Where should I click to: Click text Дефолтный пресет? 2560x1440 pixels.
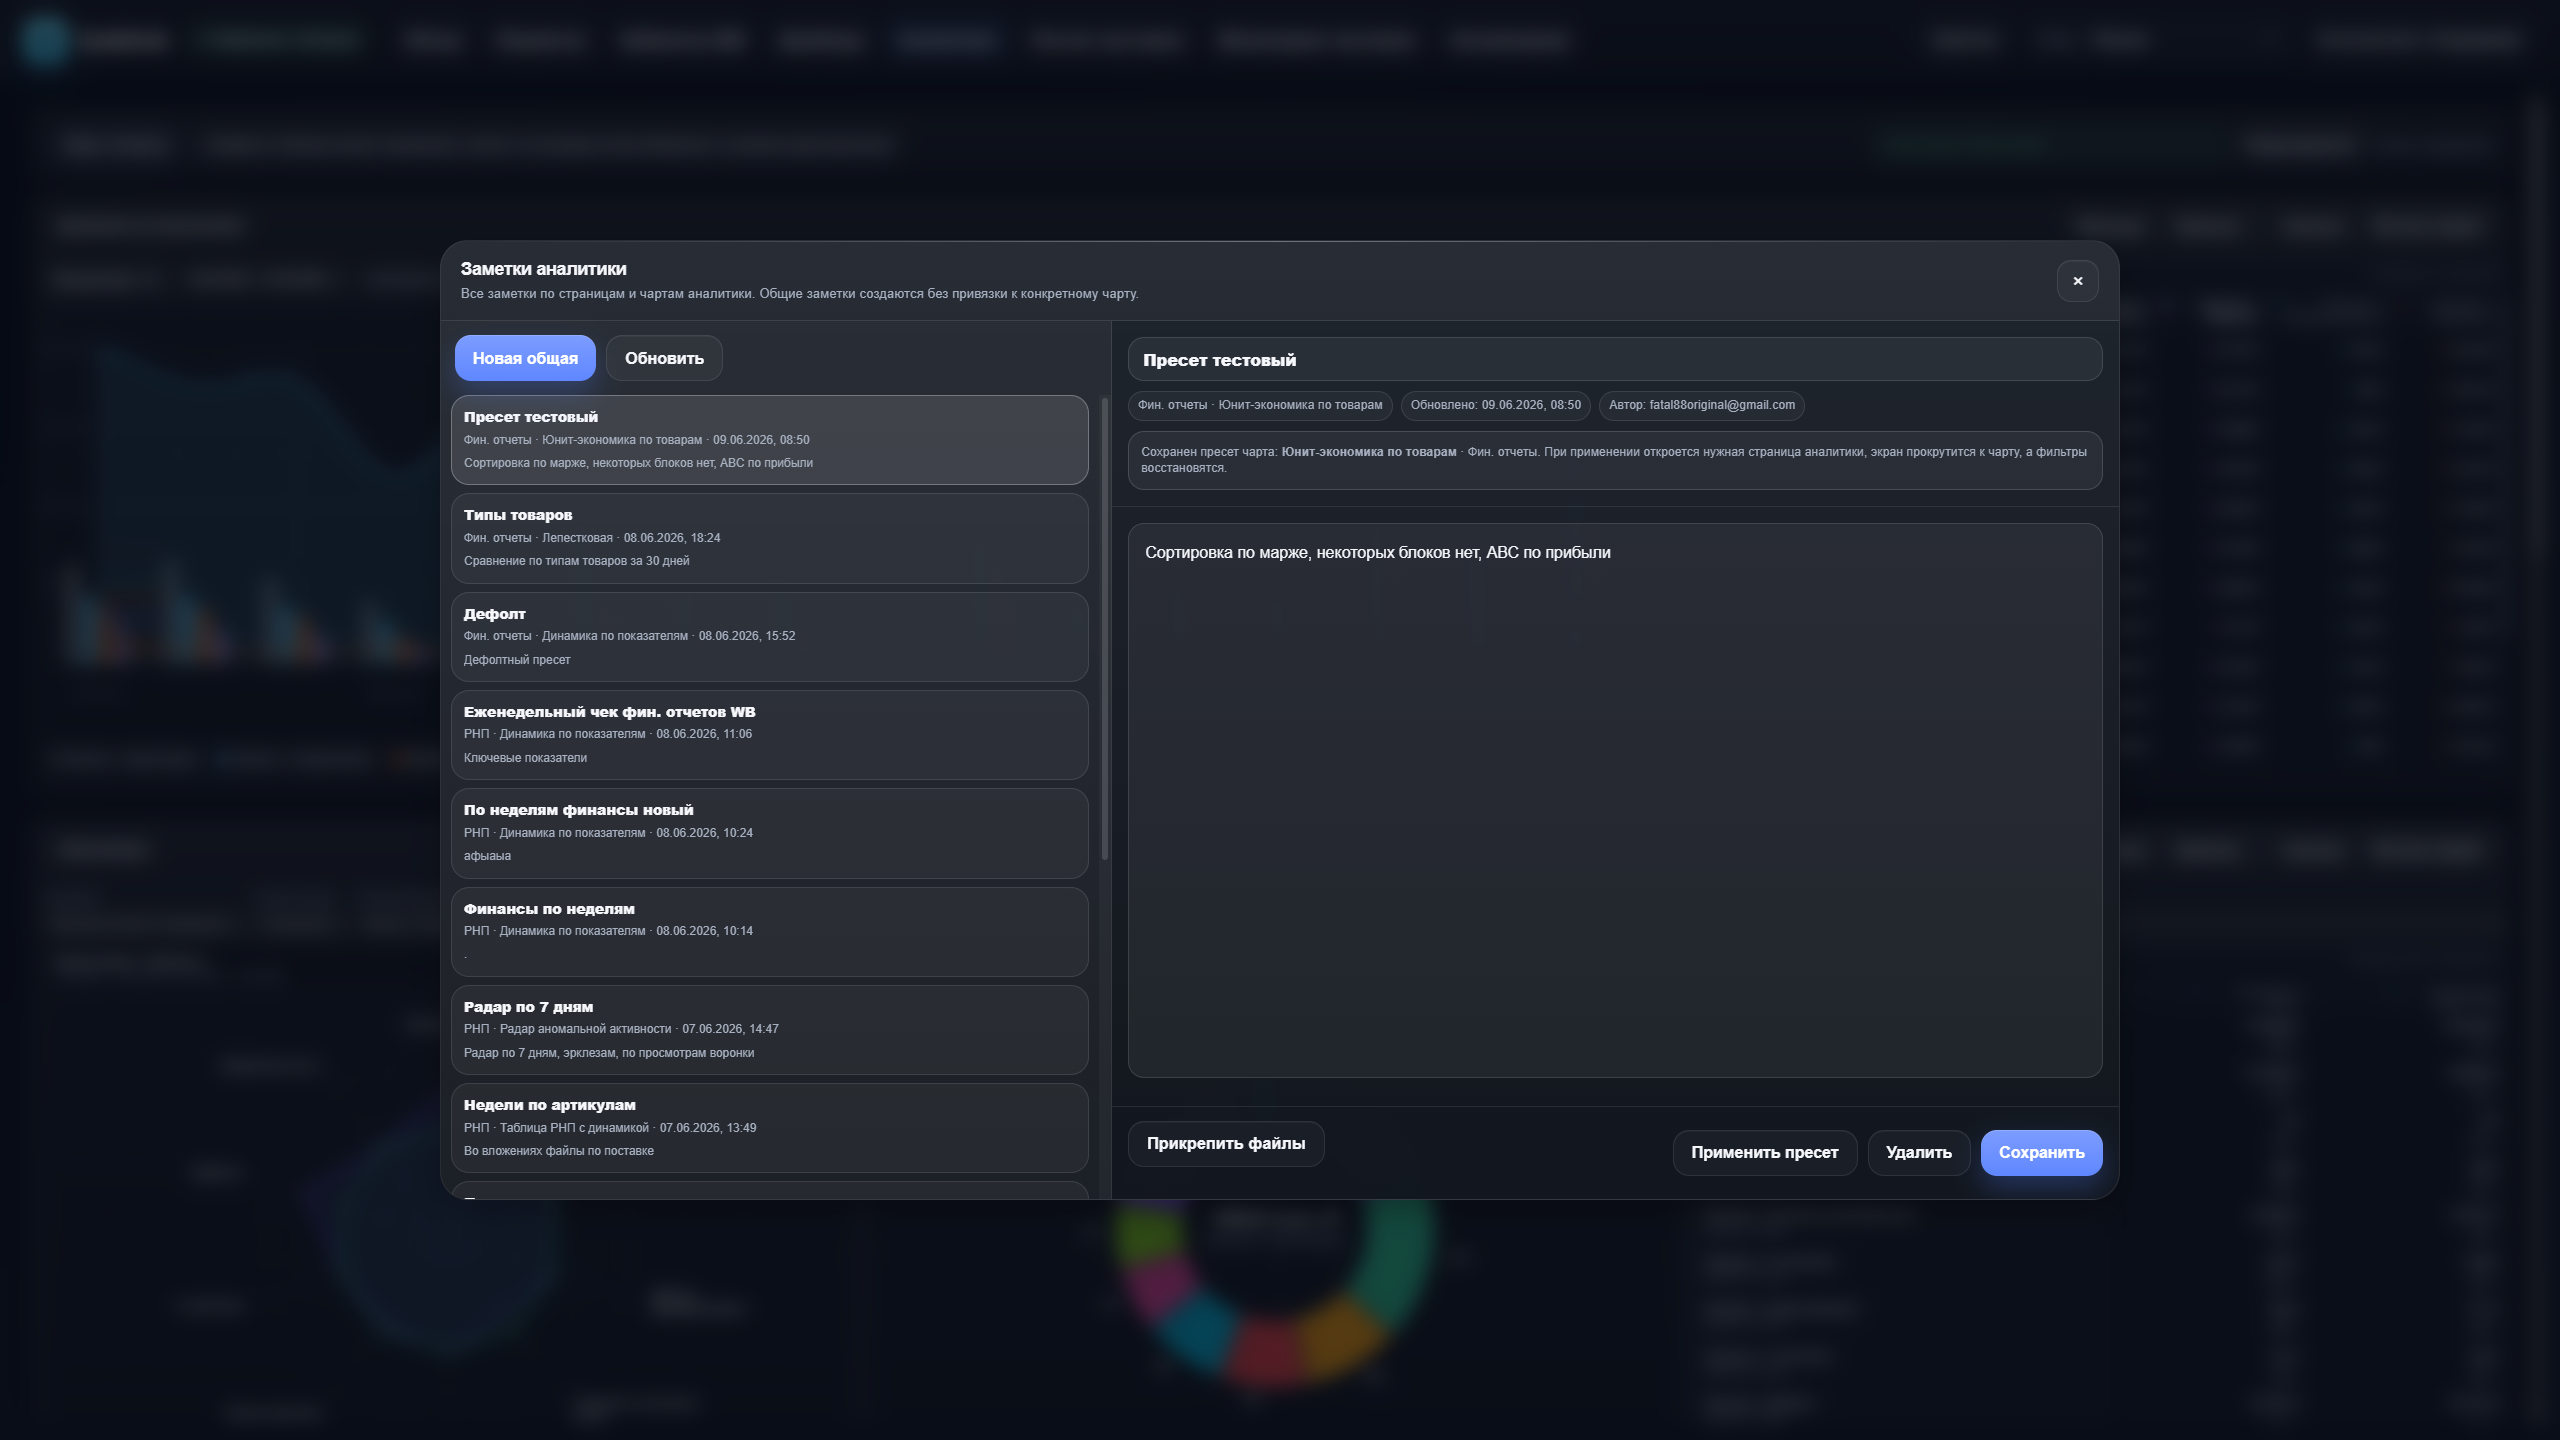(x=517, y=660)
